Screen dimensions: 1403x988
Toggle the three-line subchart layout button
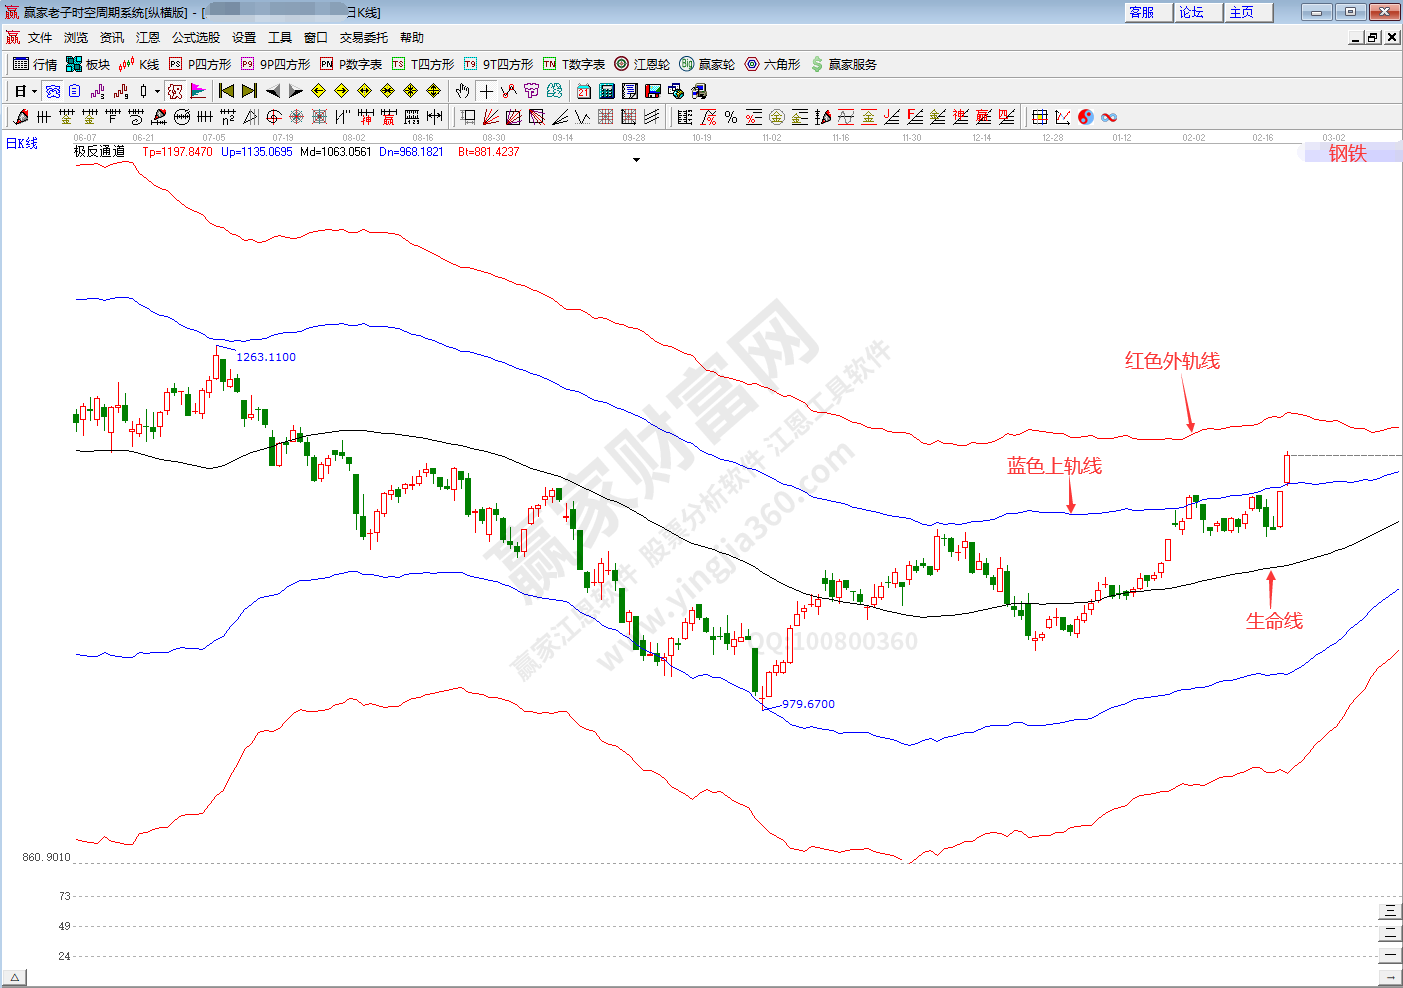[x=1390, y=911]
